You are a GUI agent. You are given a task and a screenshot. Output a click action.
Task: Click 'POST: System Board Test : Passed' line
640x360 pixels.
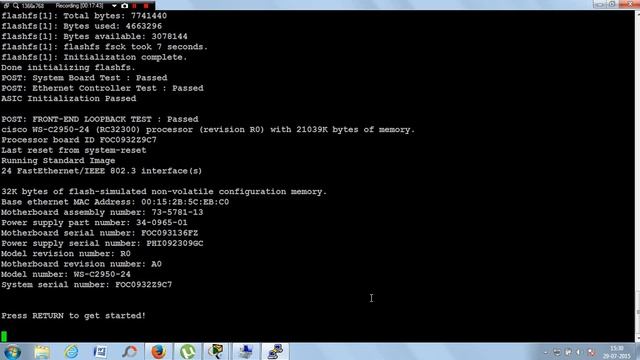[84, 78]
